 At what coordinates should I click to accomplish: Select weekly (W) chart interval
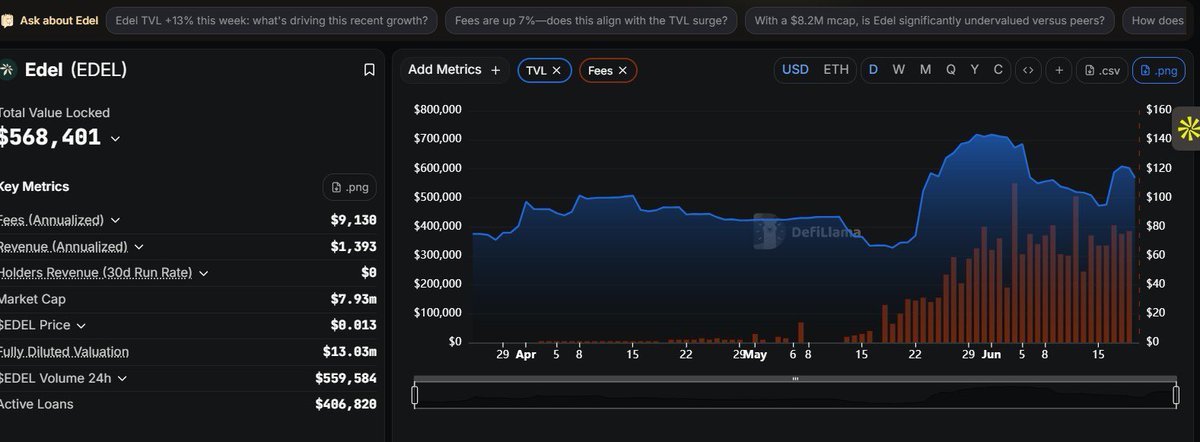(899, 70)
